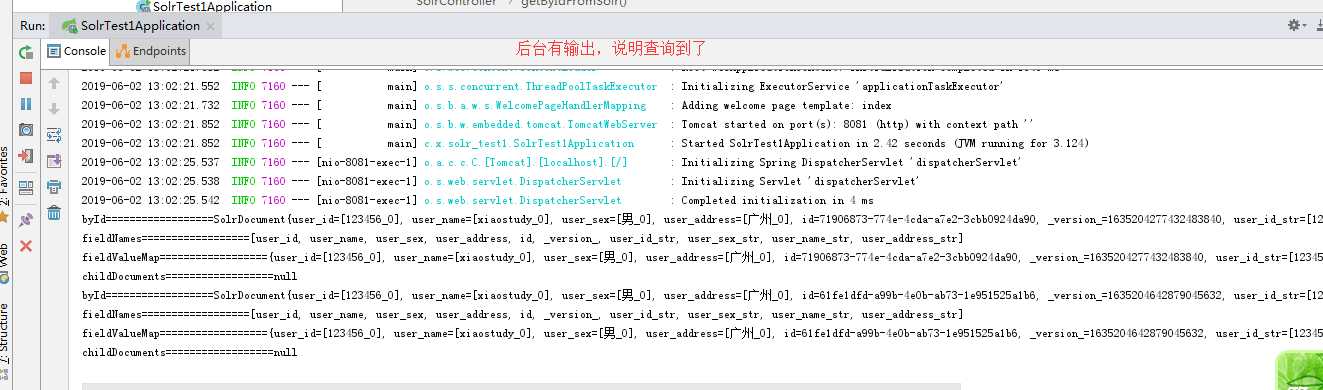Switch to the Console tab

pyautogui.click(x=77, y=51)
